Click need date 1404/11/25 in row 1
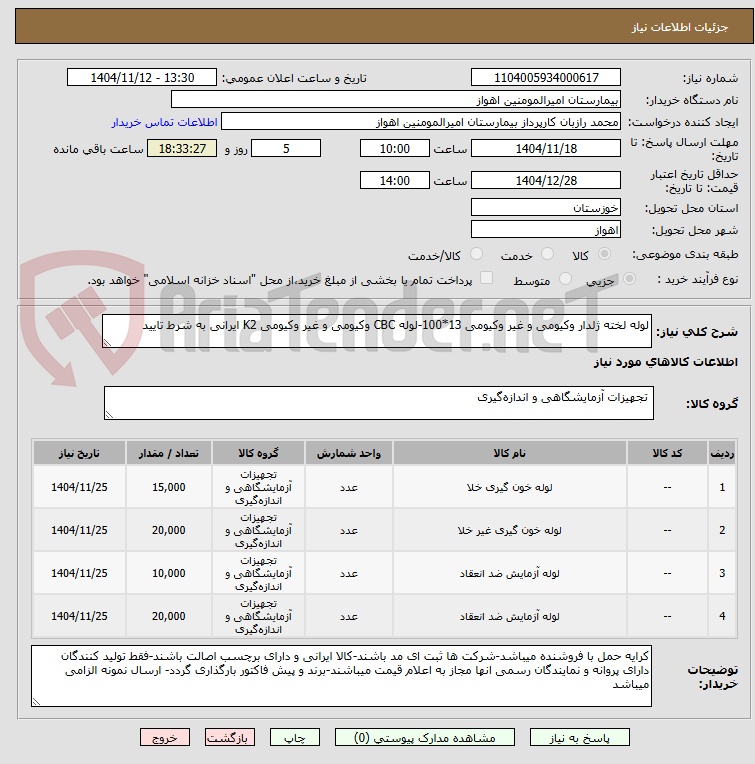The height and width of the screenshot is (764, 755). [x=79, y=487]
